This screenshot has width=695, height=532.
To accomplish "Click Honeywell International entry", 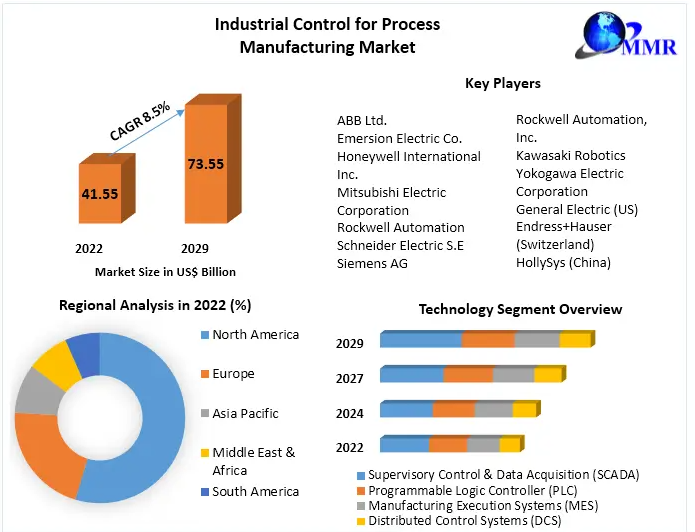I will tap(409, 165).
